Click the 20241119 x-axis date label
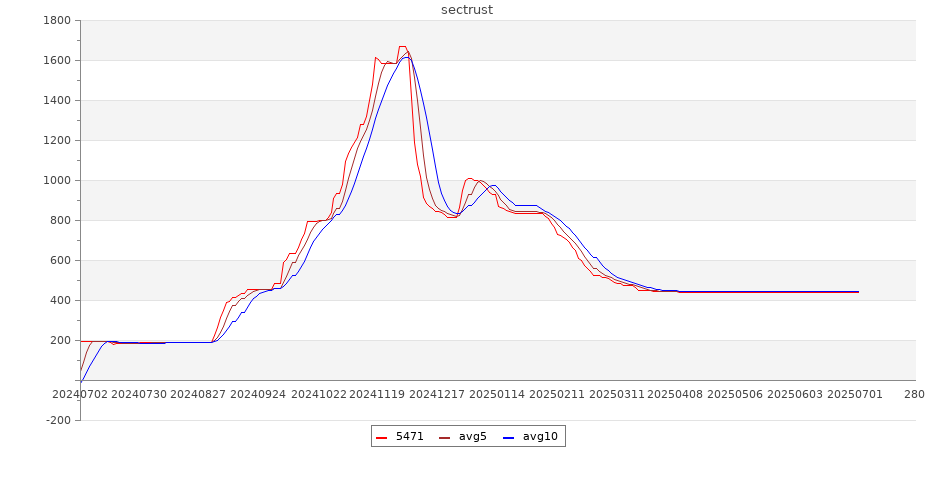935x500 pixels. [x=378, y=395]
